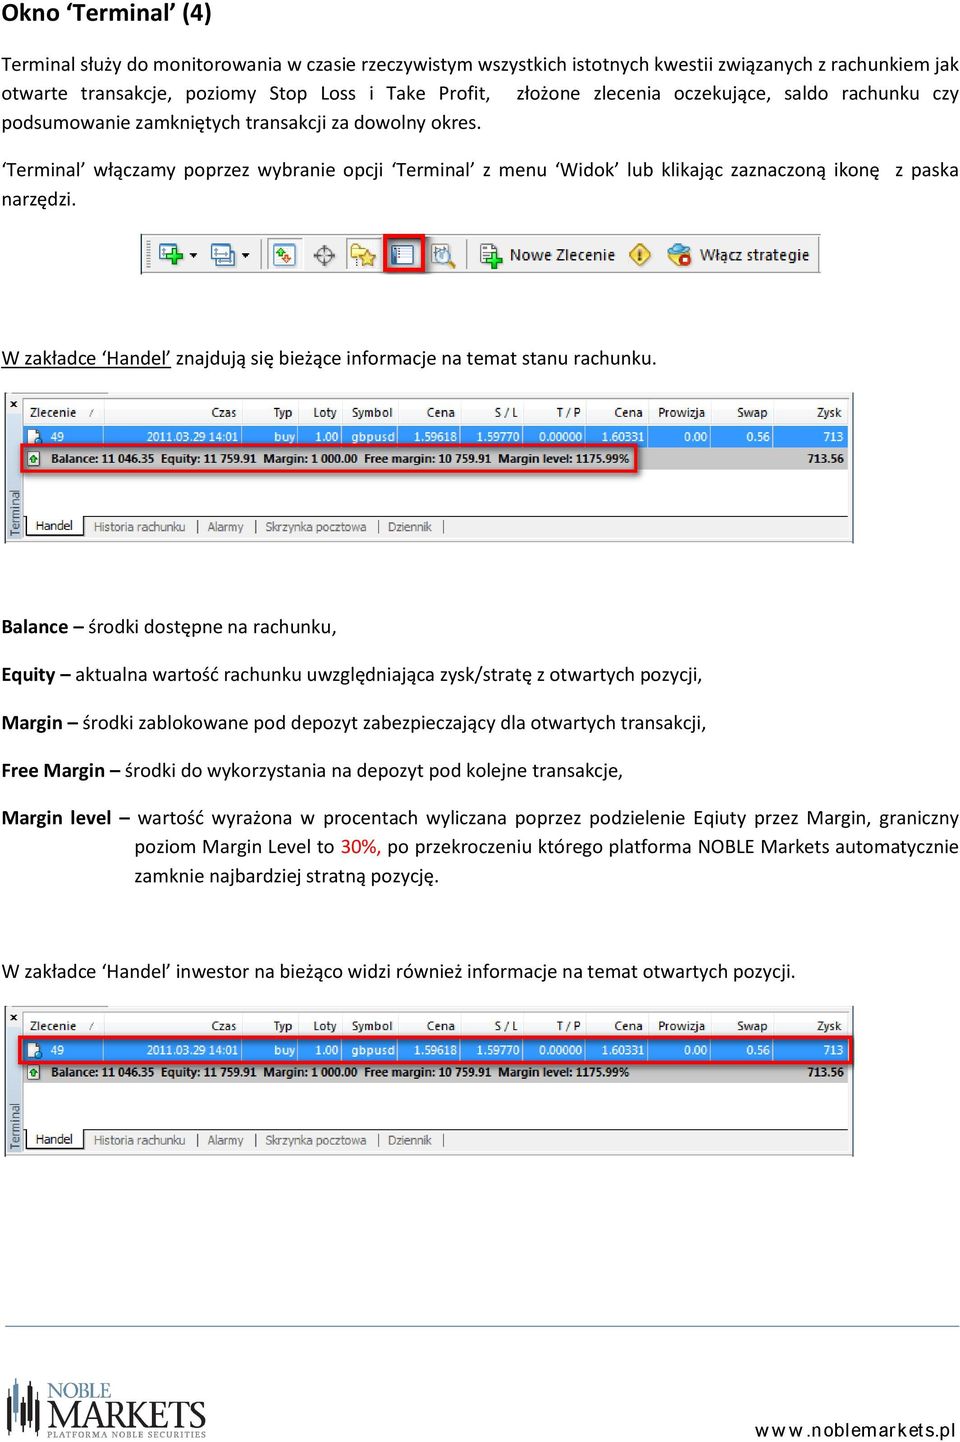Switch to Dziennik tab in upper Terminal
This screenshot has width=960, height=1442.
(x=410, y=527)
